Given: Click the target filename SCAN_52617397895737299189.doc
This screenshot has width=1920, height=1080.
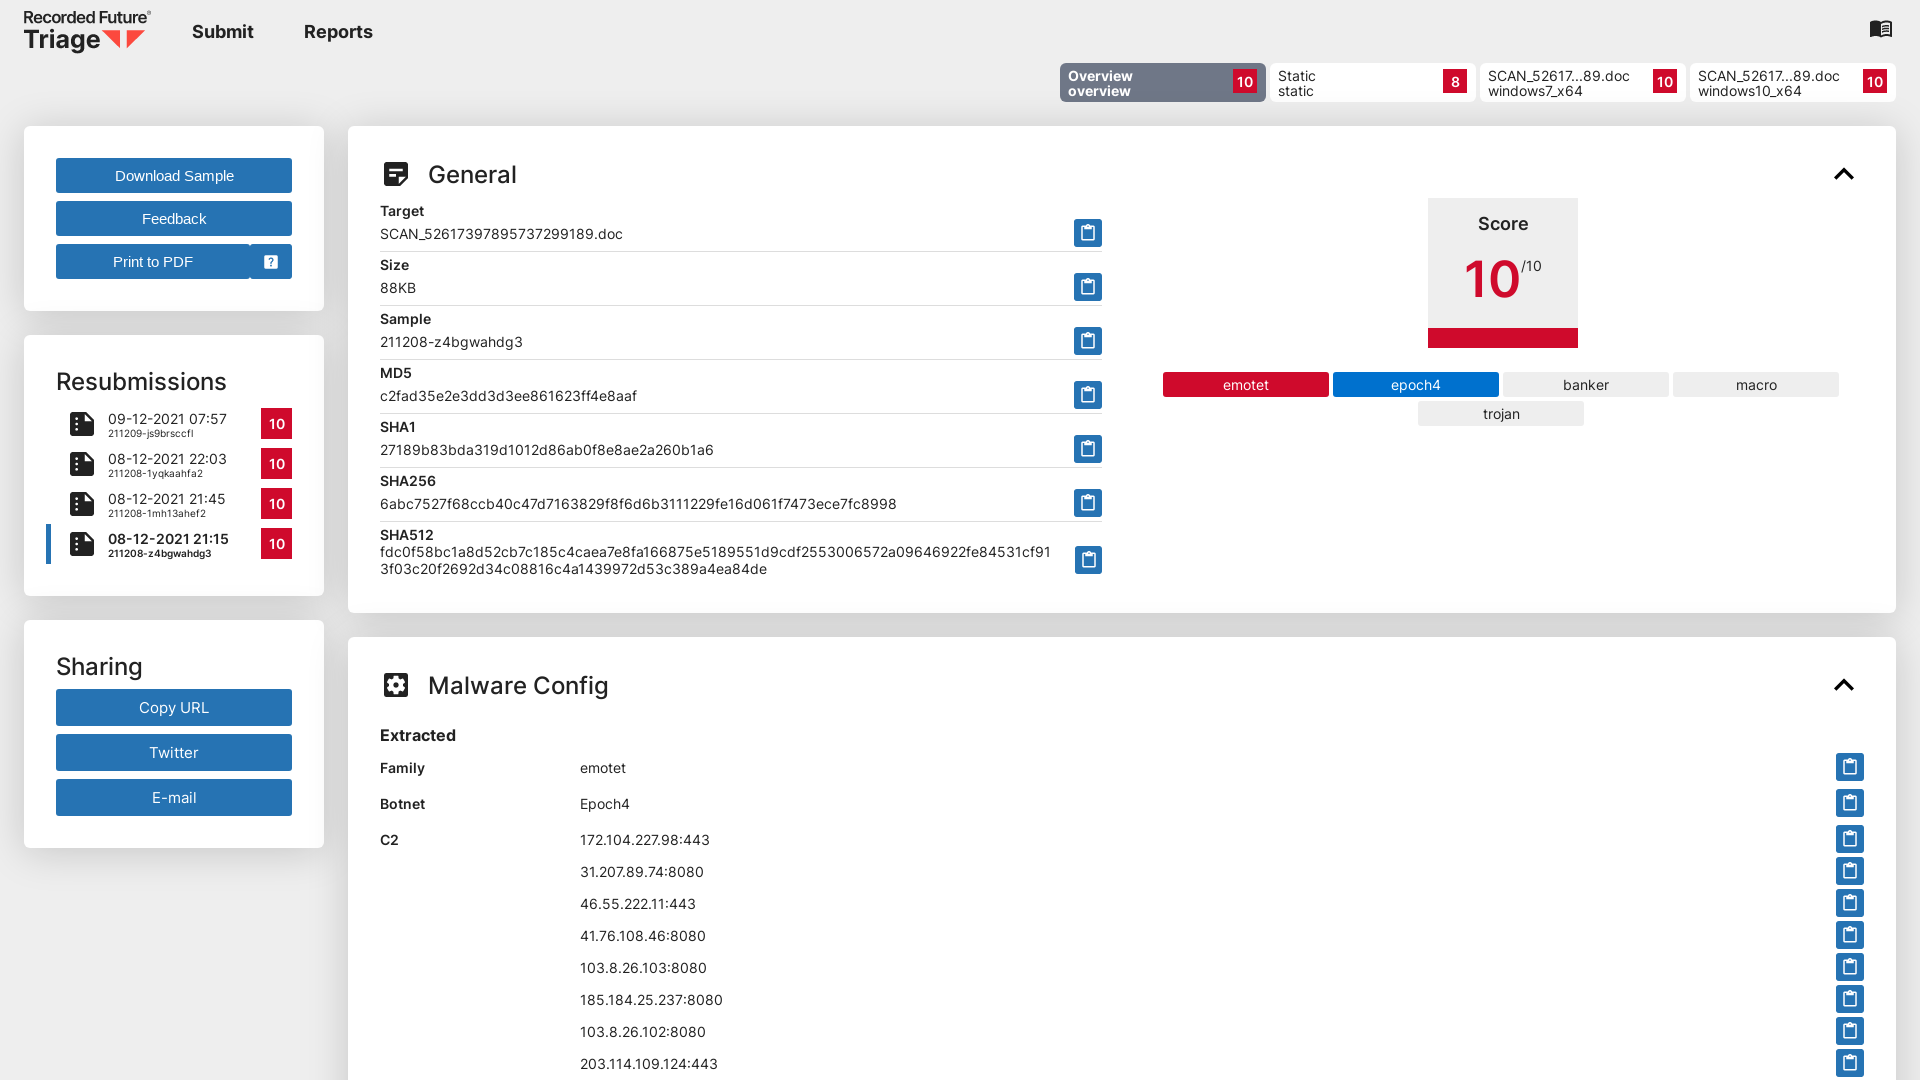Looking at the screenshot, I should point(501,234).
